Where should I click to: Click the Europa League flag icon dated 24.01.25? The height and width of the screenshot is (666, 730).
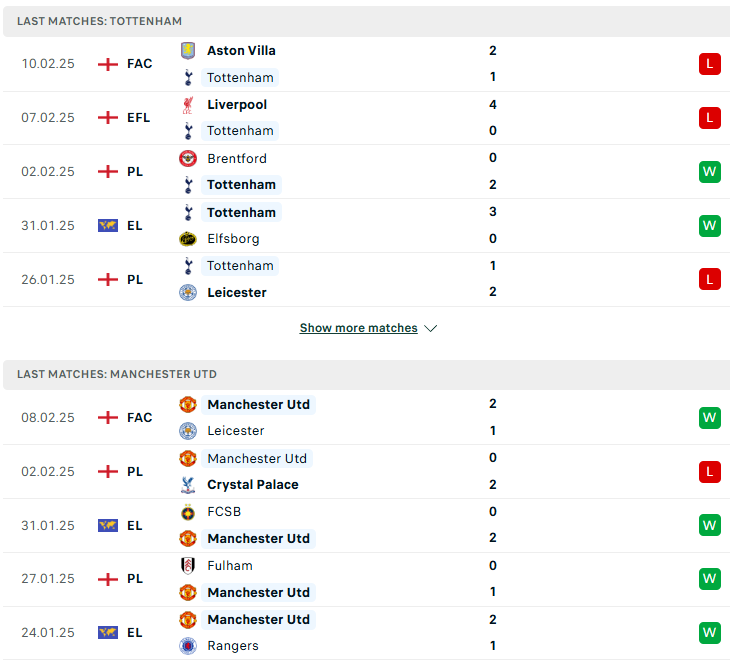tap(108, 632)
